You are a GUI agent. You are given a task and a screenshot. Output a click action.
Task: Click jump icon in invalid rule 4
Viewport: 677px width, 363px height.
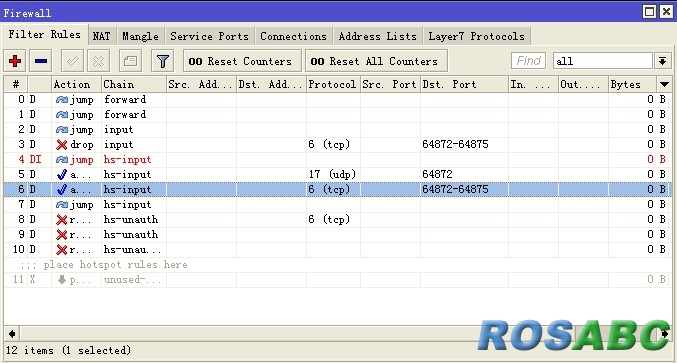tap(62, 160)
